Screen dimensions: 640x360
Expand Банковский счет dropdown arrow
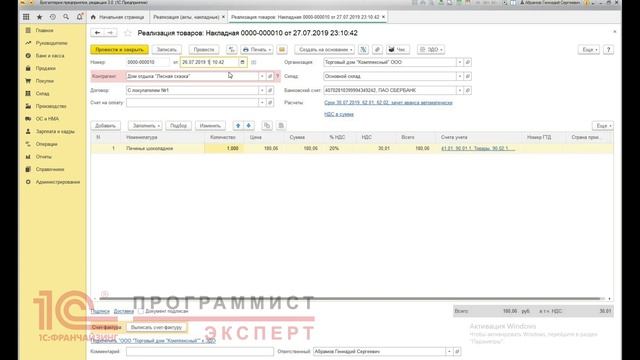(x=460, y=90)
